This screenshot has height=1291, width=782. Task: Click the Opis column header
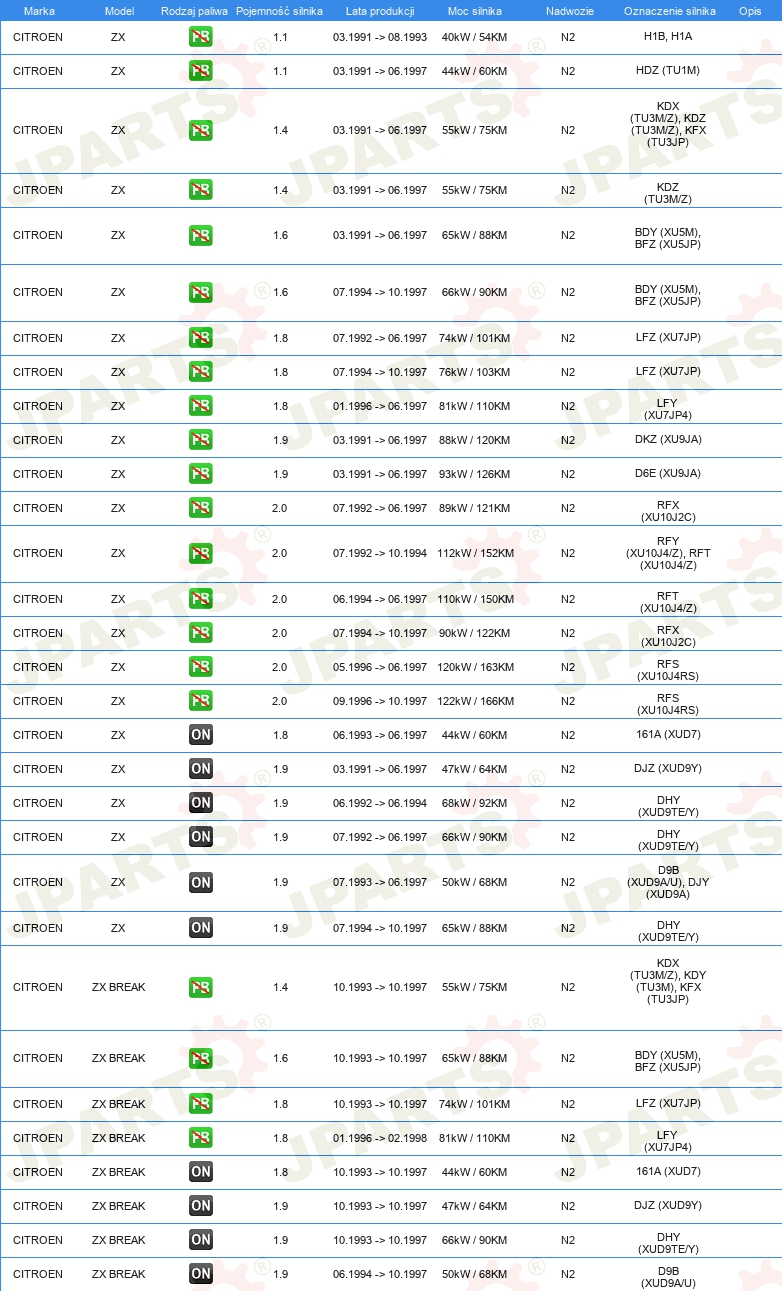(x=750, y=11)
